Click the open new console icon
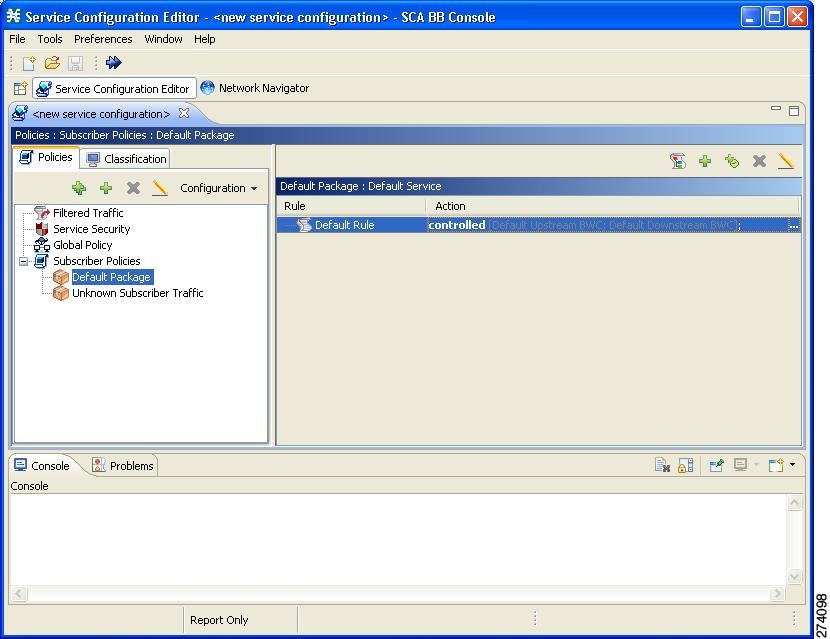 click(776, 465)
